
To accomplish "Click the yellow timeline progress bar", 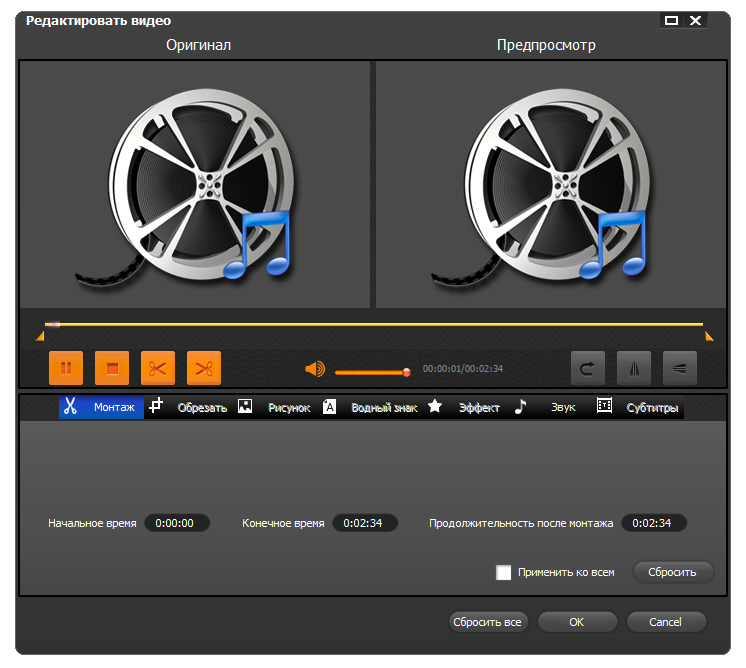I will click(373, 324).
